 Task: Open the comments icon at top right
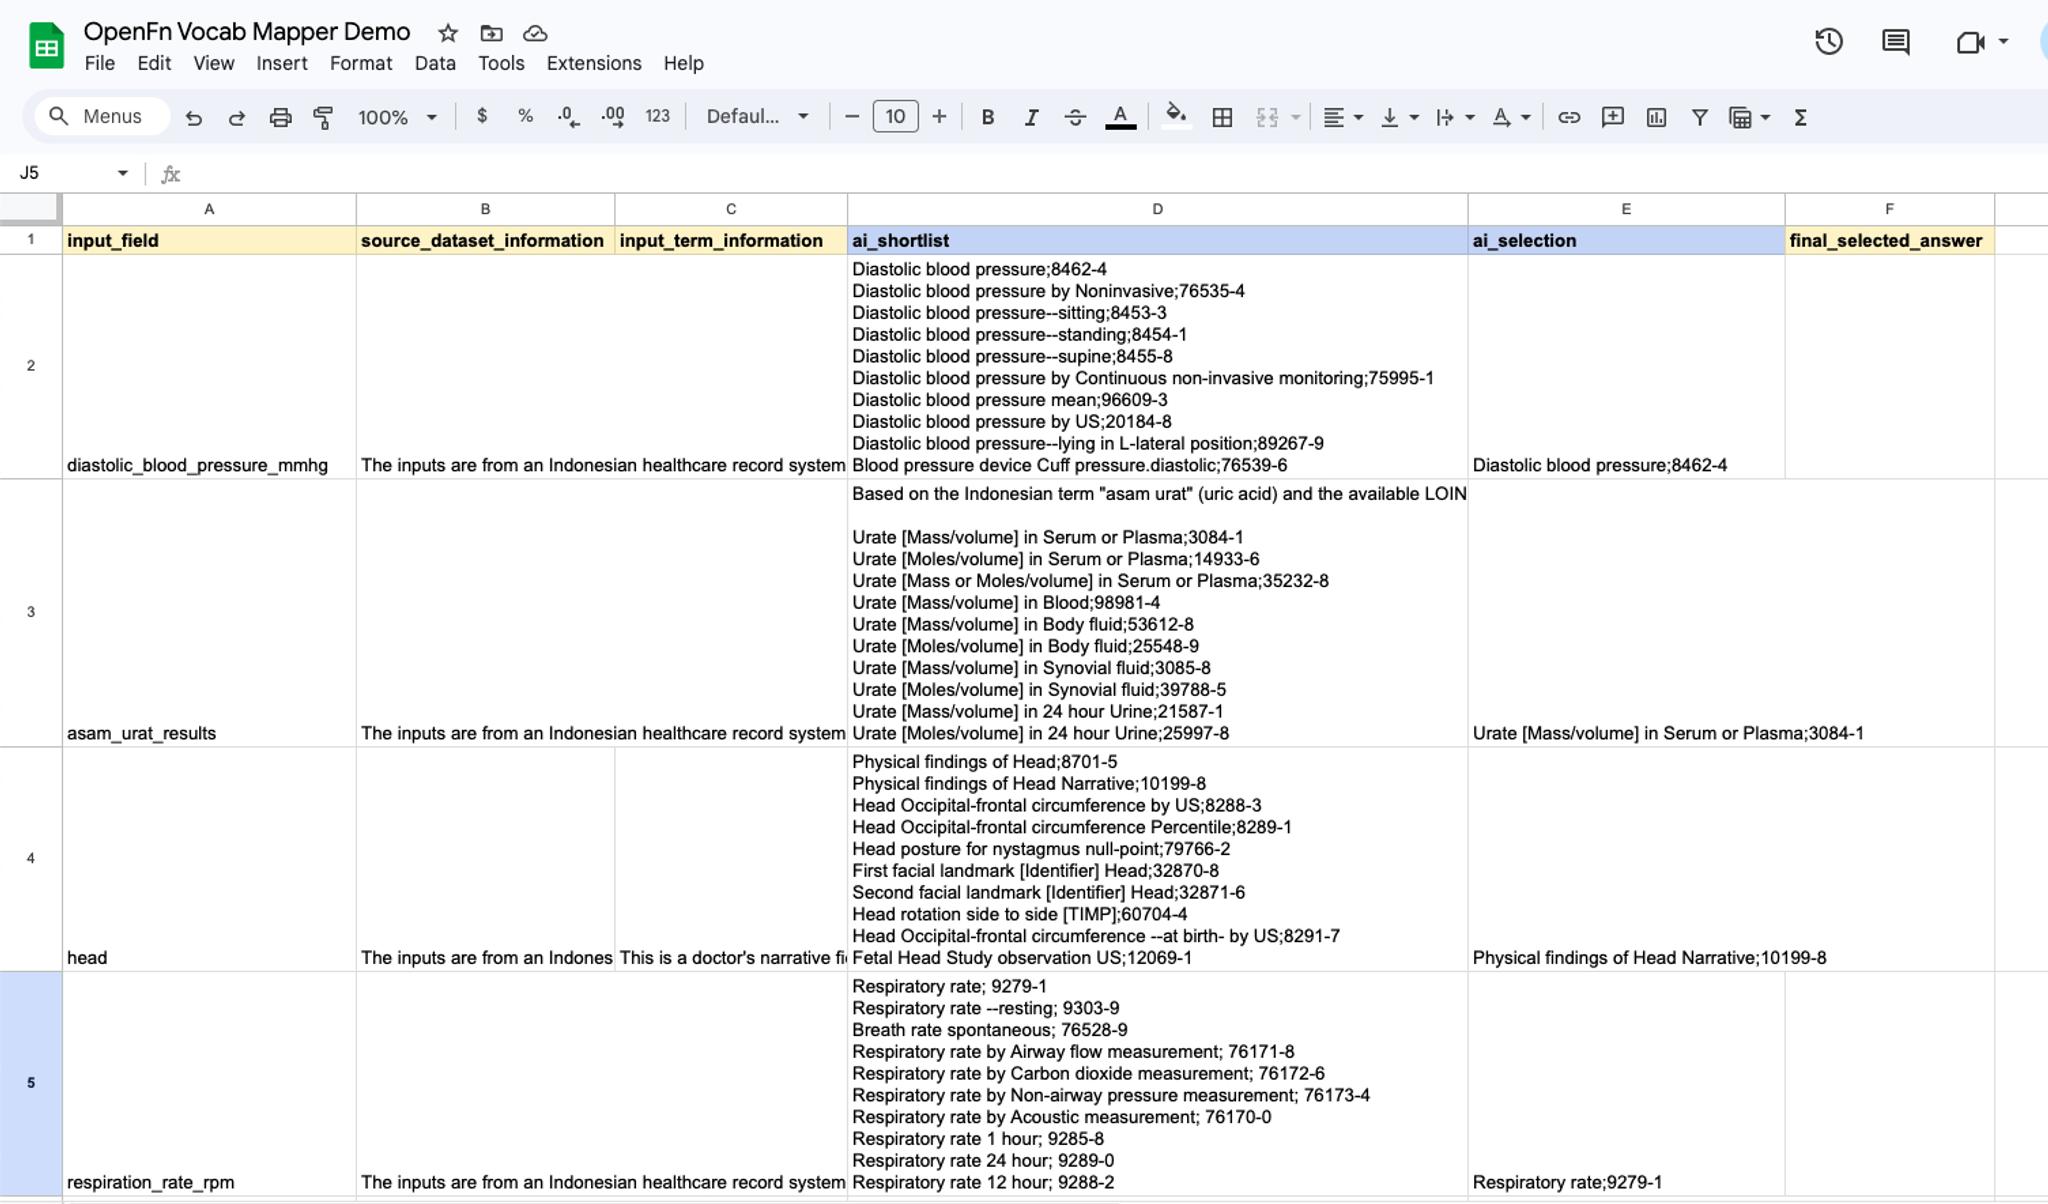1895,41
